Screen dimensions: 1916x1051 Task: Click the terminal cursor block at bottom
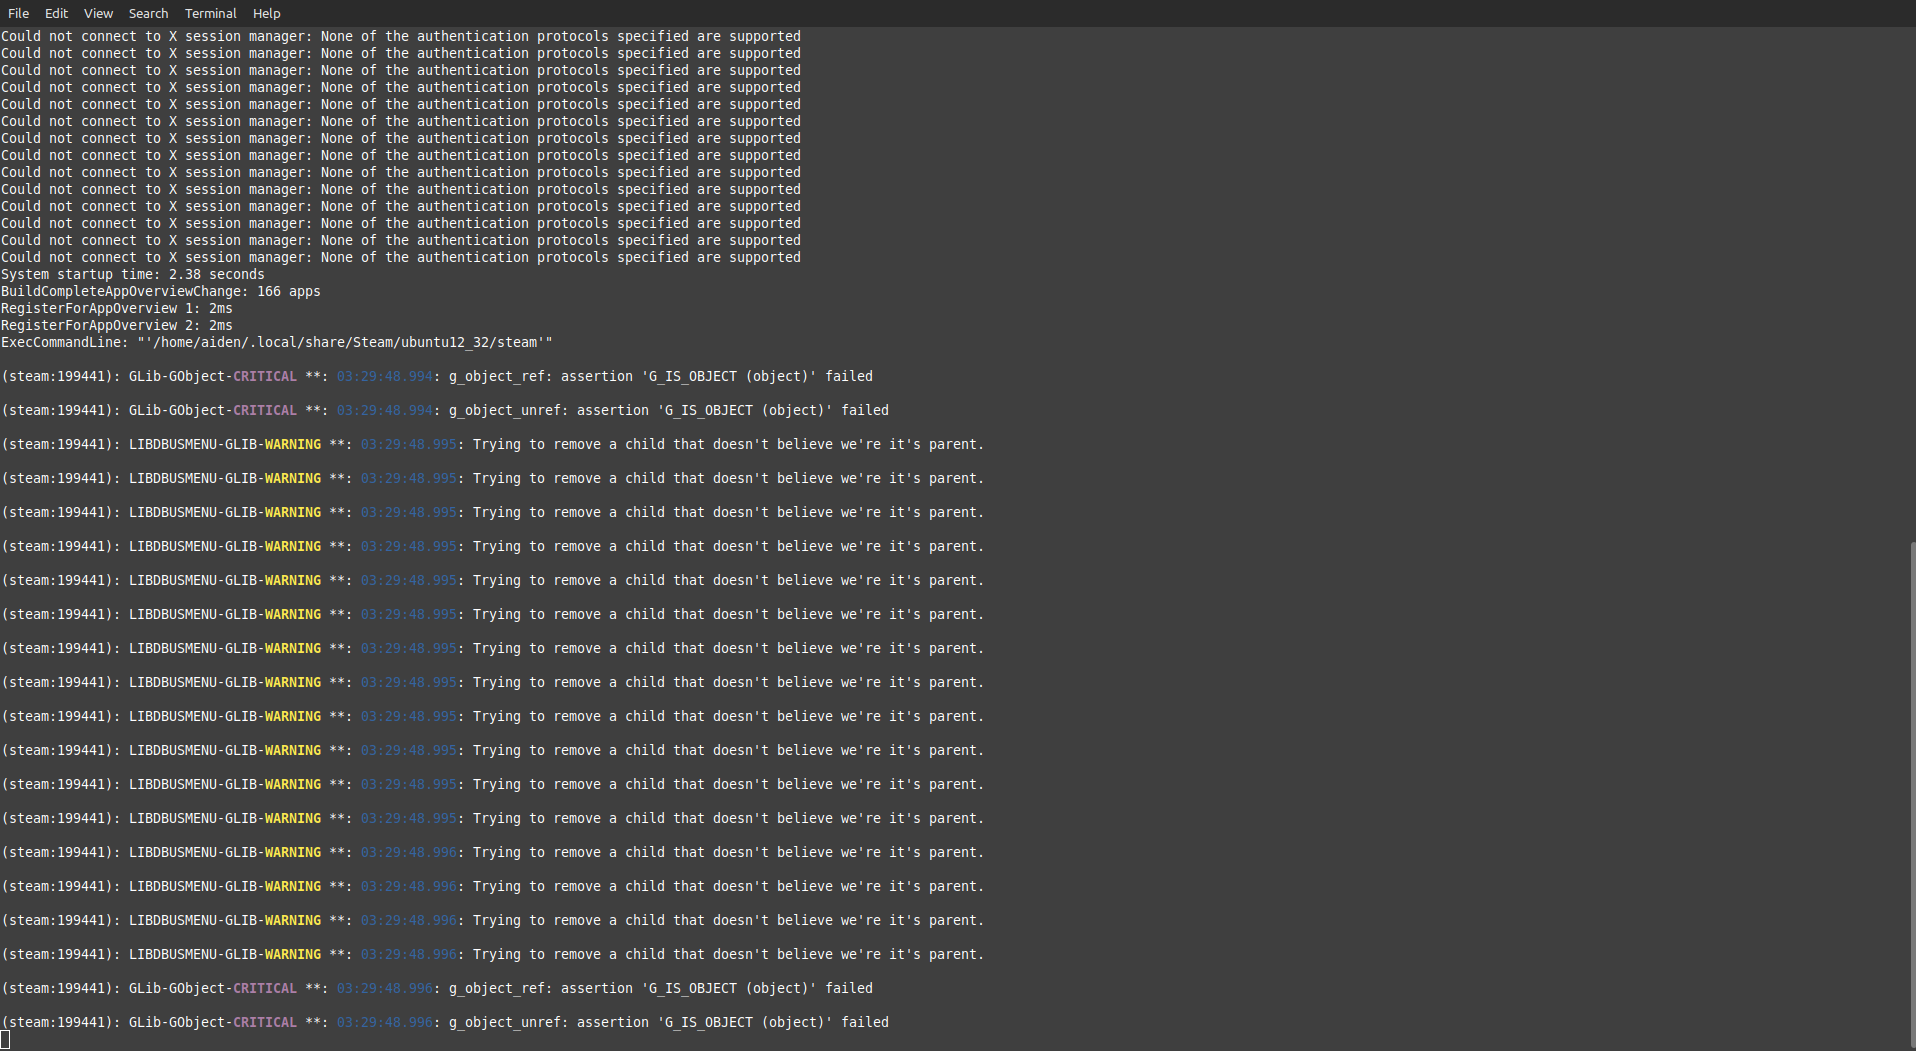click(x=7, y=1040)
